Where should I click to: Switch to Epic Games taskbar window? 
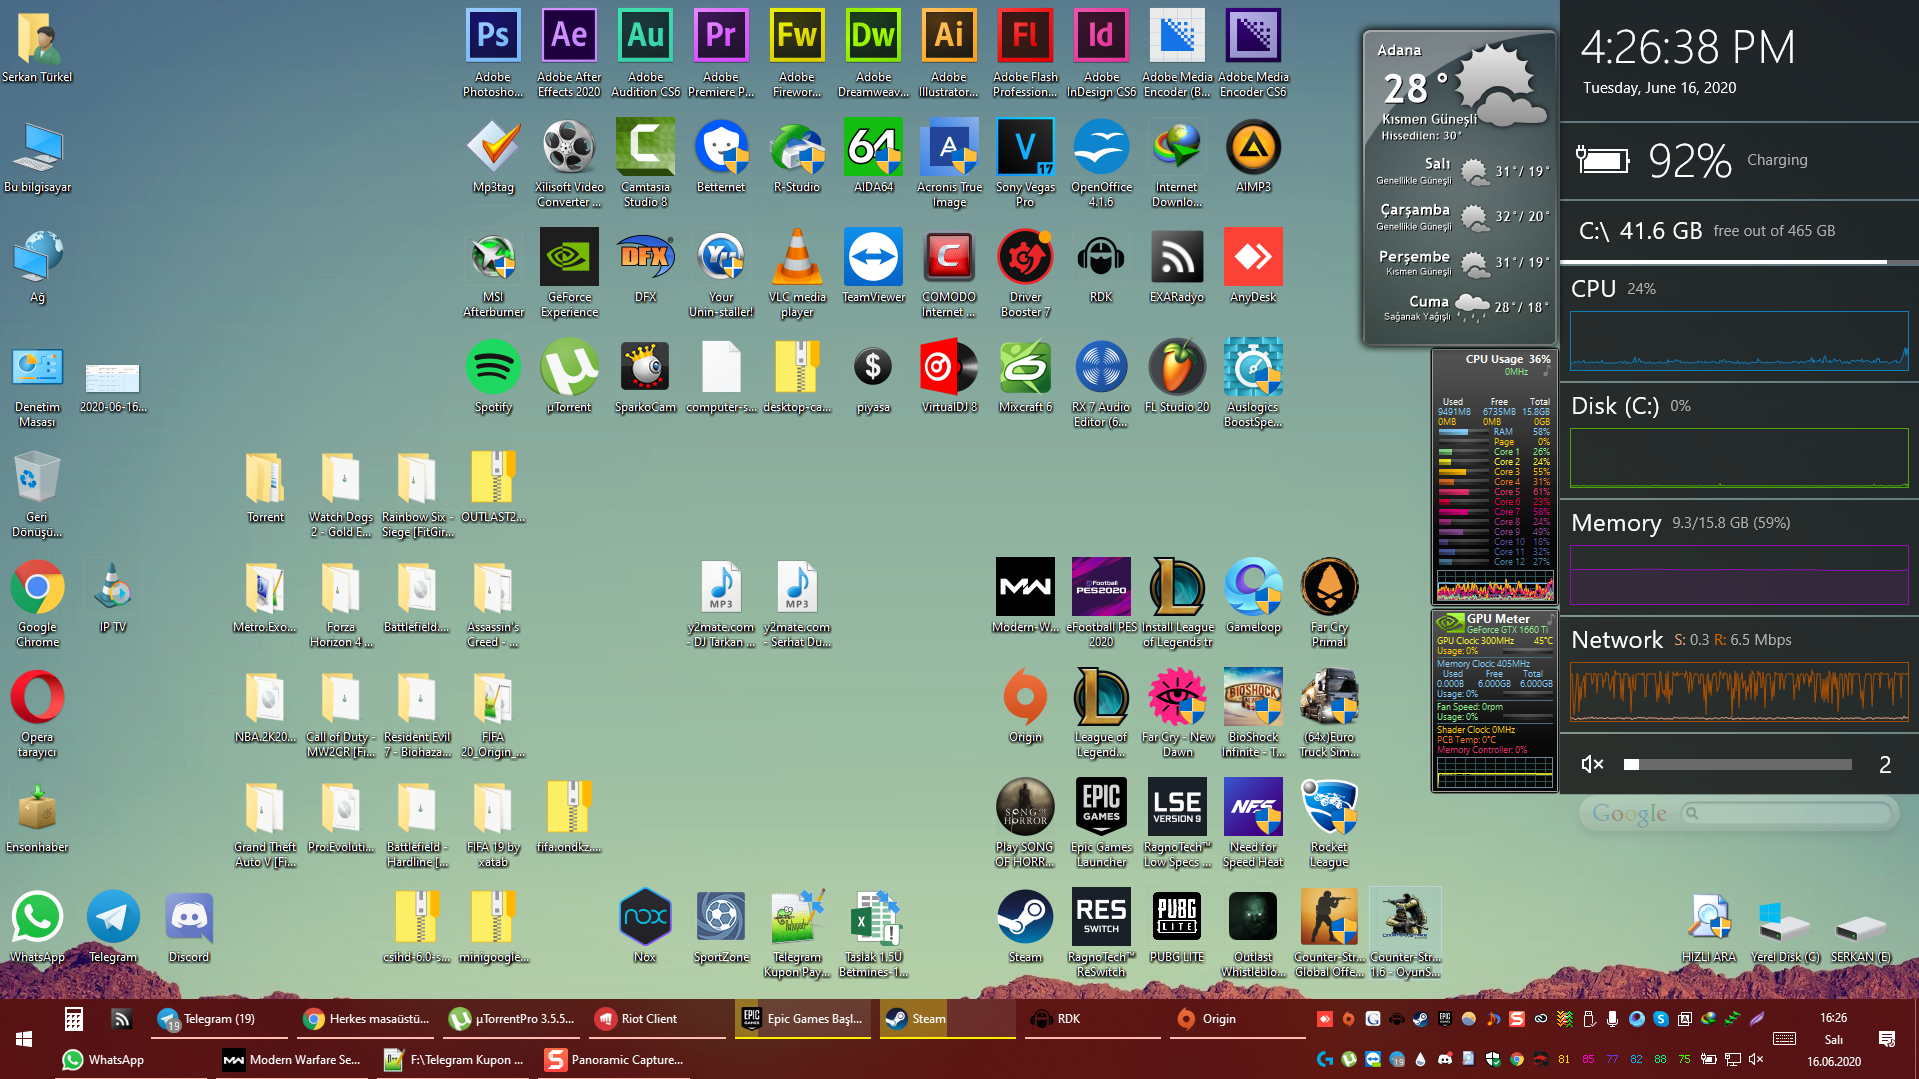click(x=804, y=1019)
